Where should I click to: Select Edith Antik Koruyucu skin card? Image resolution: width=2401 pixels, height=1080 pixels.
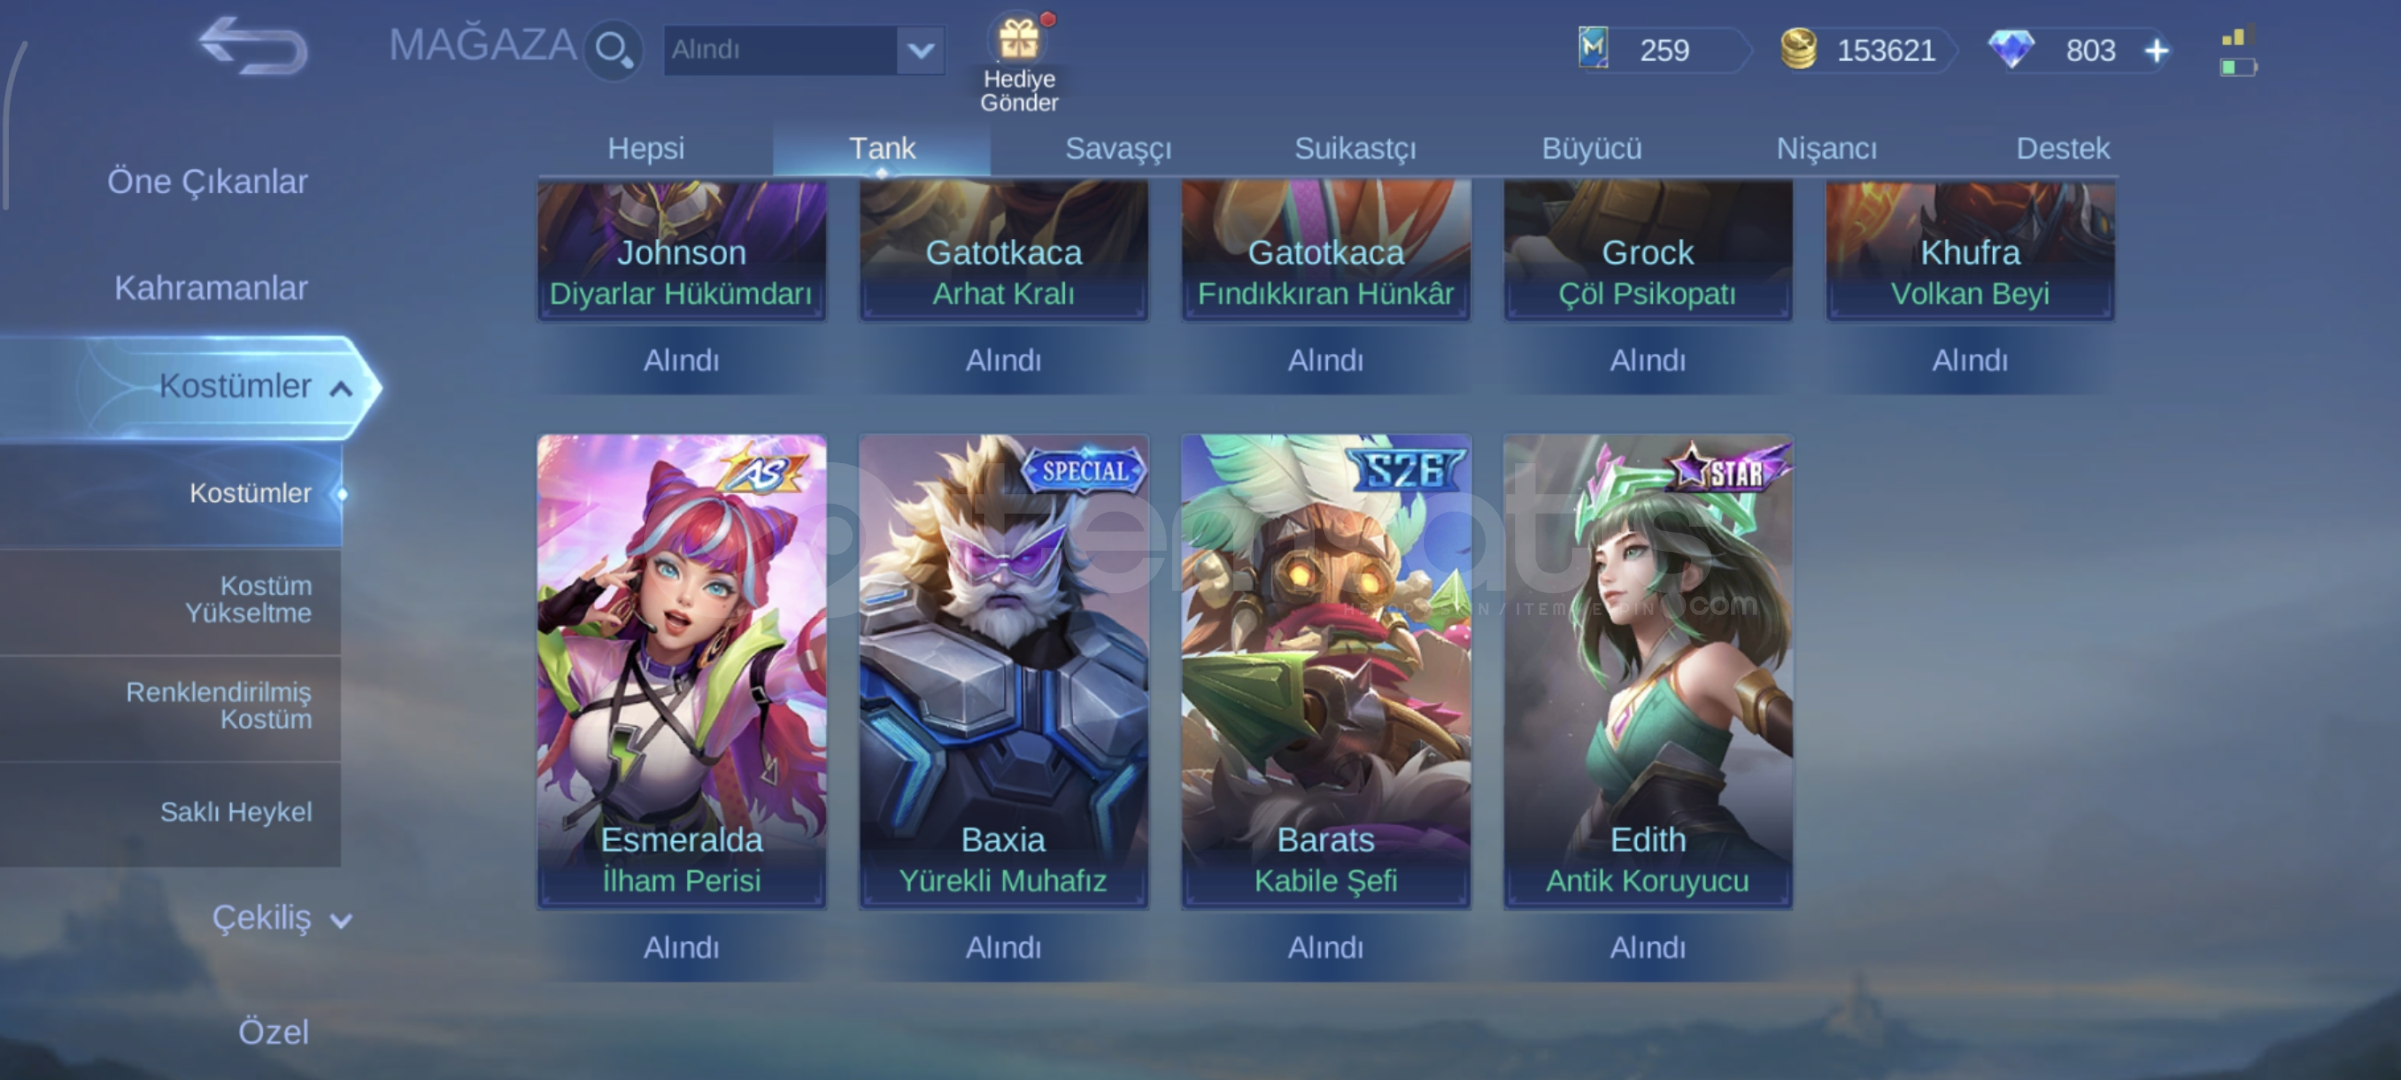(x=1648, y=671)
